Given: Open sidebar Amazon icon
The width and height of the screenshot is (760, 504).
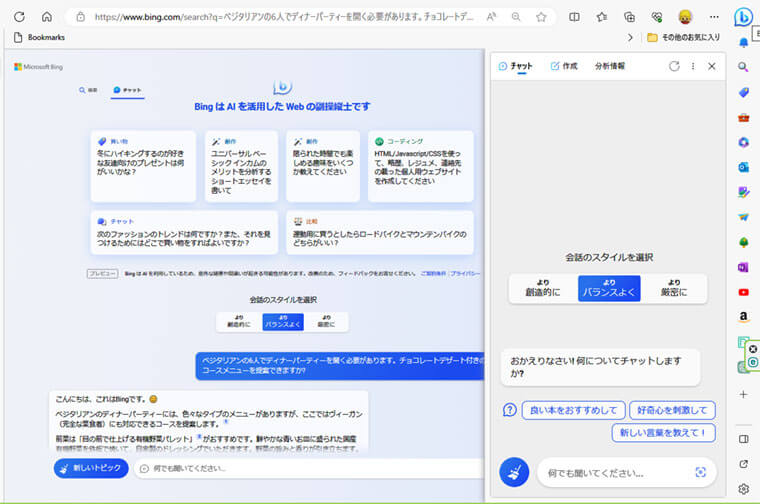Looking at the screenshot, I should coord(744,317).
